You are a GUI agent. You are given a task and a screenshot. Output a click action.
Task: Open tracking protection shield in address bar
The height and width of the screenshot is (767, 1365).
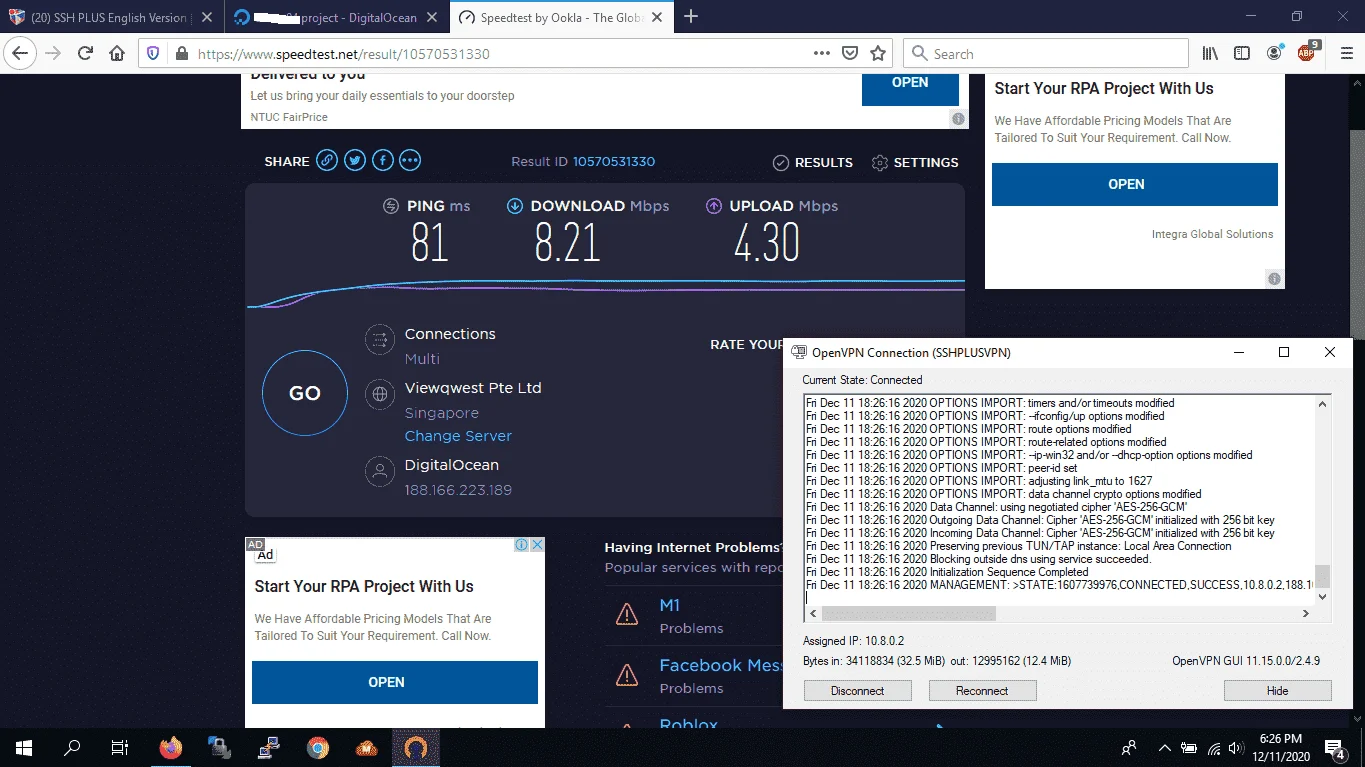pyautogui.click(x=153, y=54)
